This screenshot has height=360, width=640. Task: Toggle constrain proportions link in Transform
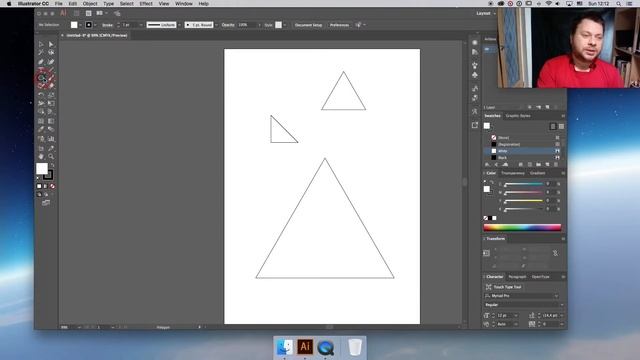[x=556, y=253]
